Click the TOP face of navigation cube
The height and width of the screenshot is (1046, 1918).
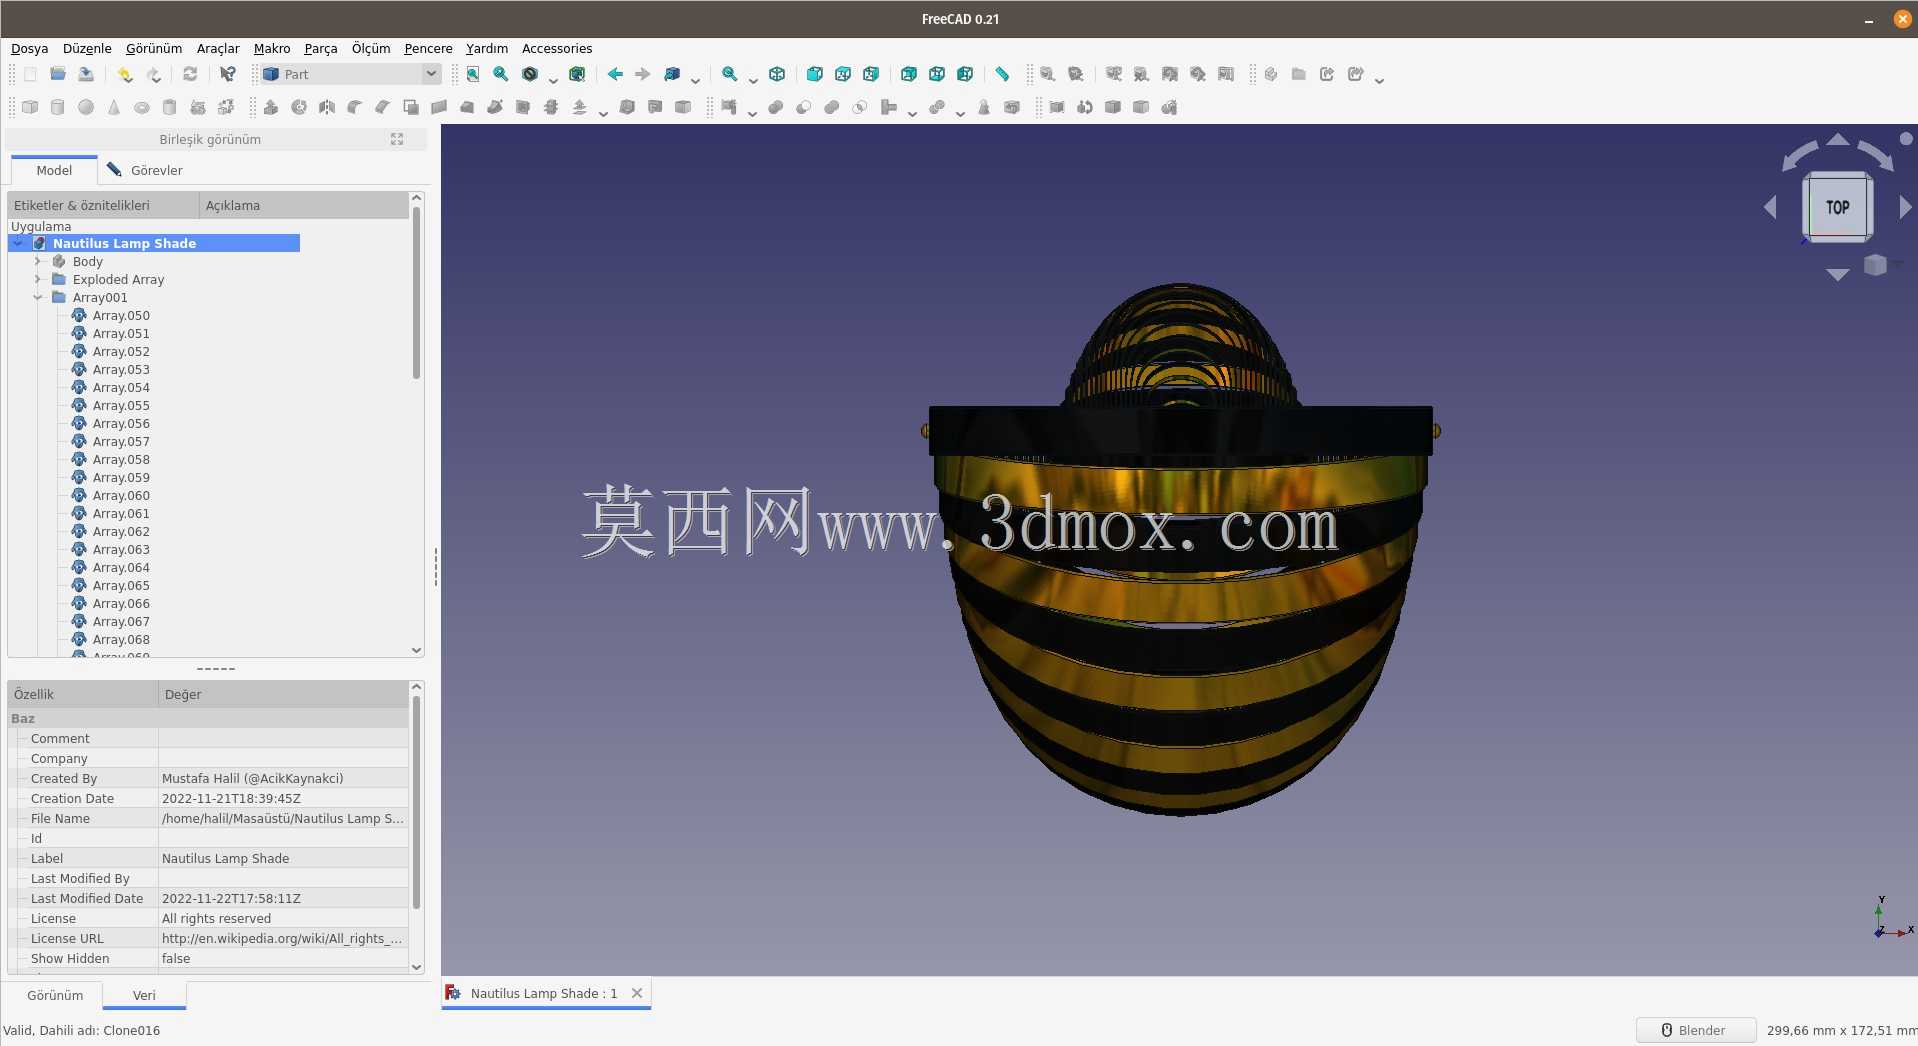click(x=1837, y=207)
